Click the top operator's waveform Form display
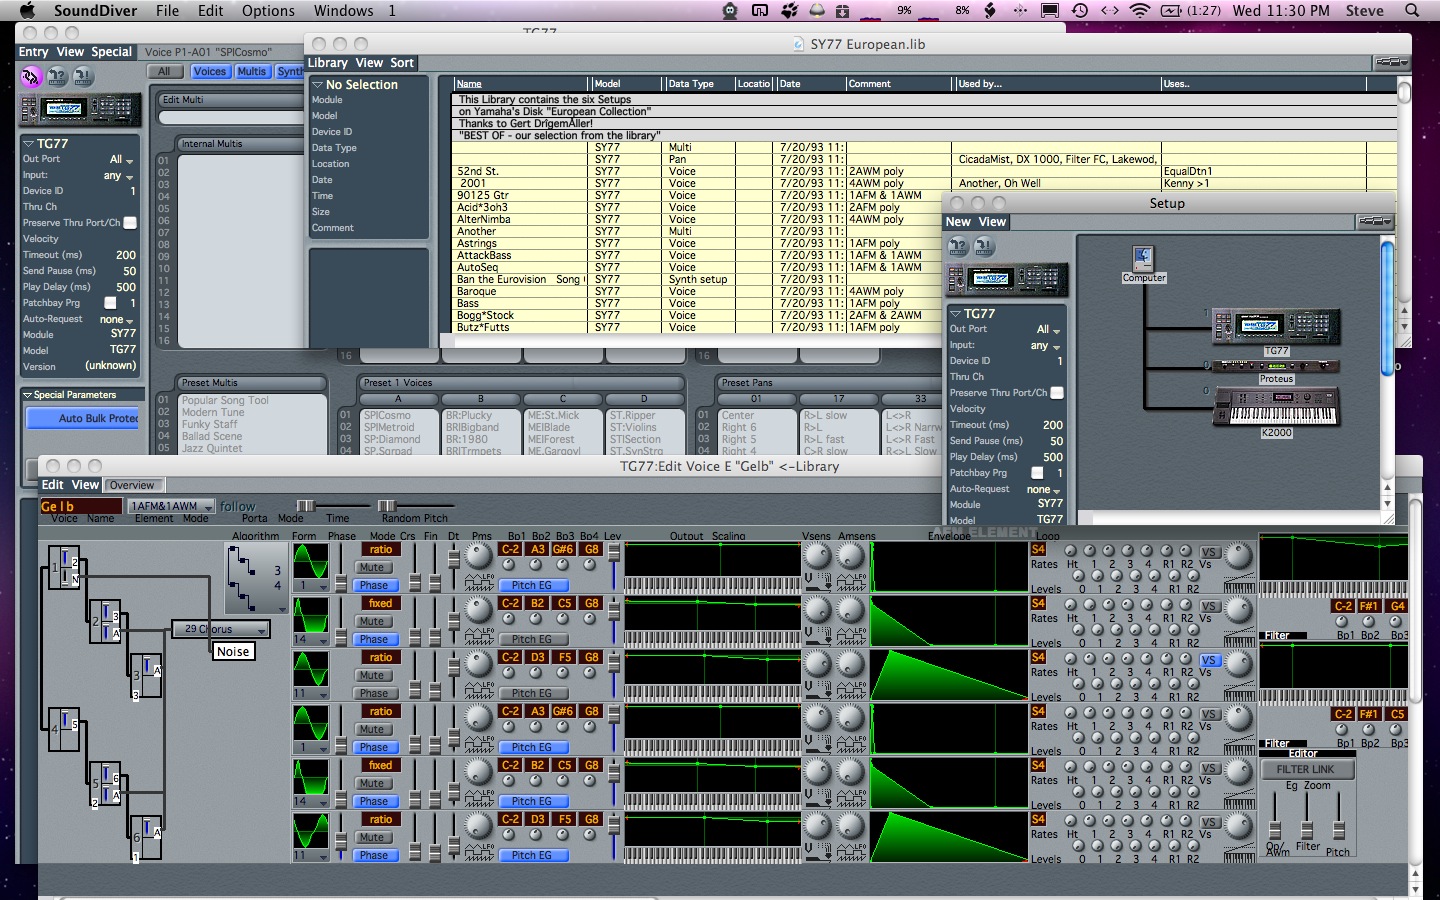1440x900 pixels. (310, 561)
